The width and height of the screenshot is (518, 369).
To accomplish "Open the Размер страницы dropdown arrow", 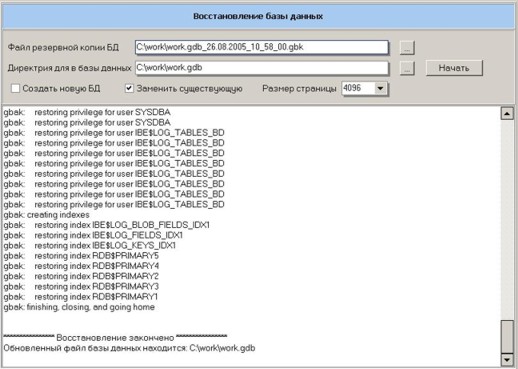I will 380,89.
